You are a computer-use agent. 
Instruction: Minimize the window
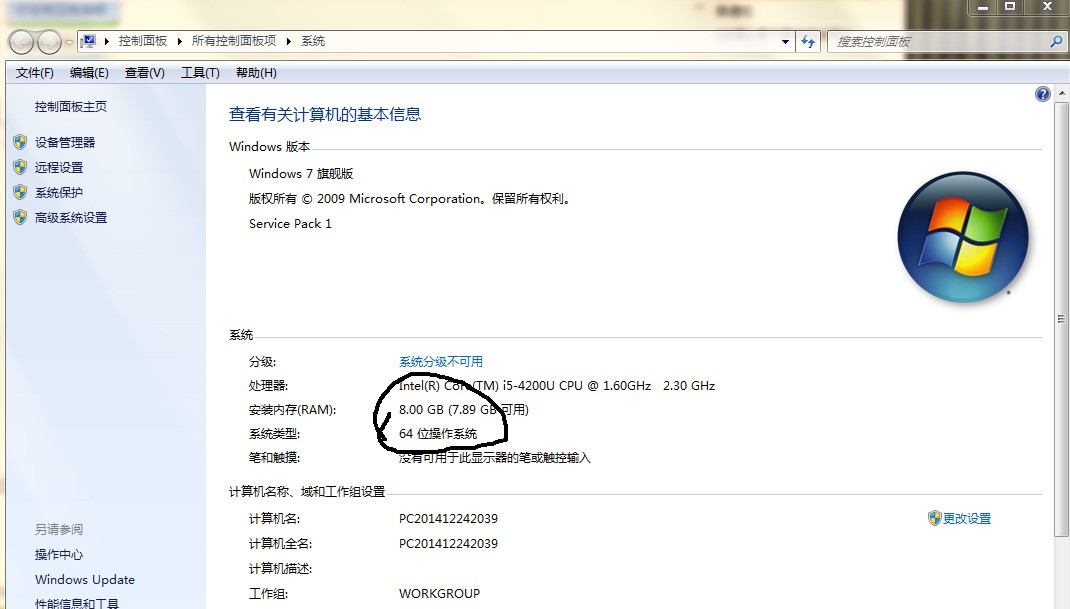click(x=983, y=8)
